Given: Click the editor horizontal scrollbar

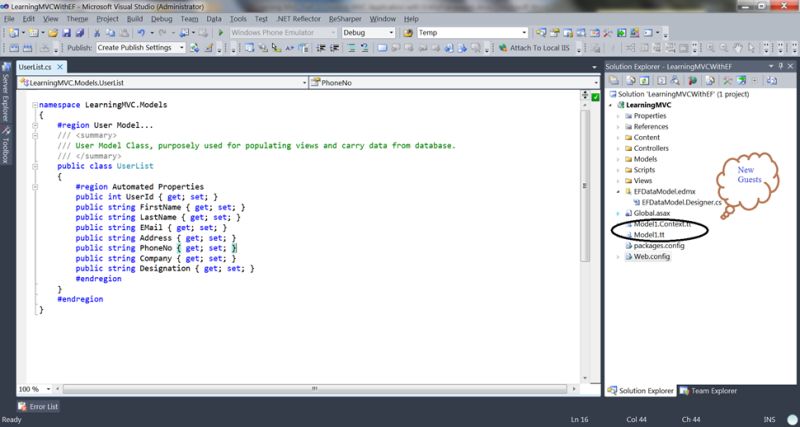Looking at the screenshot, I should [x=315, y=389].
